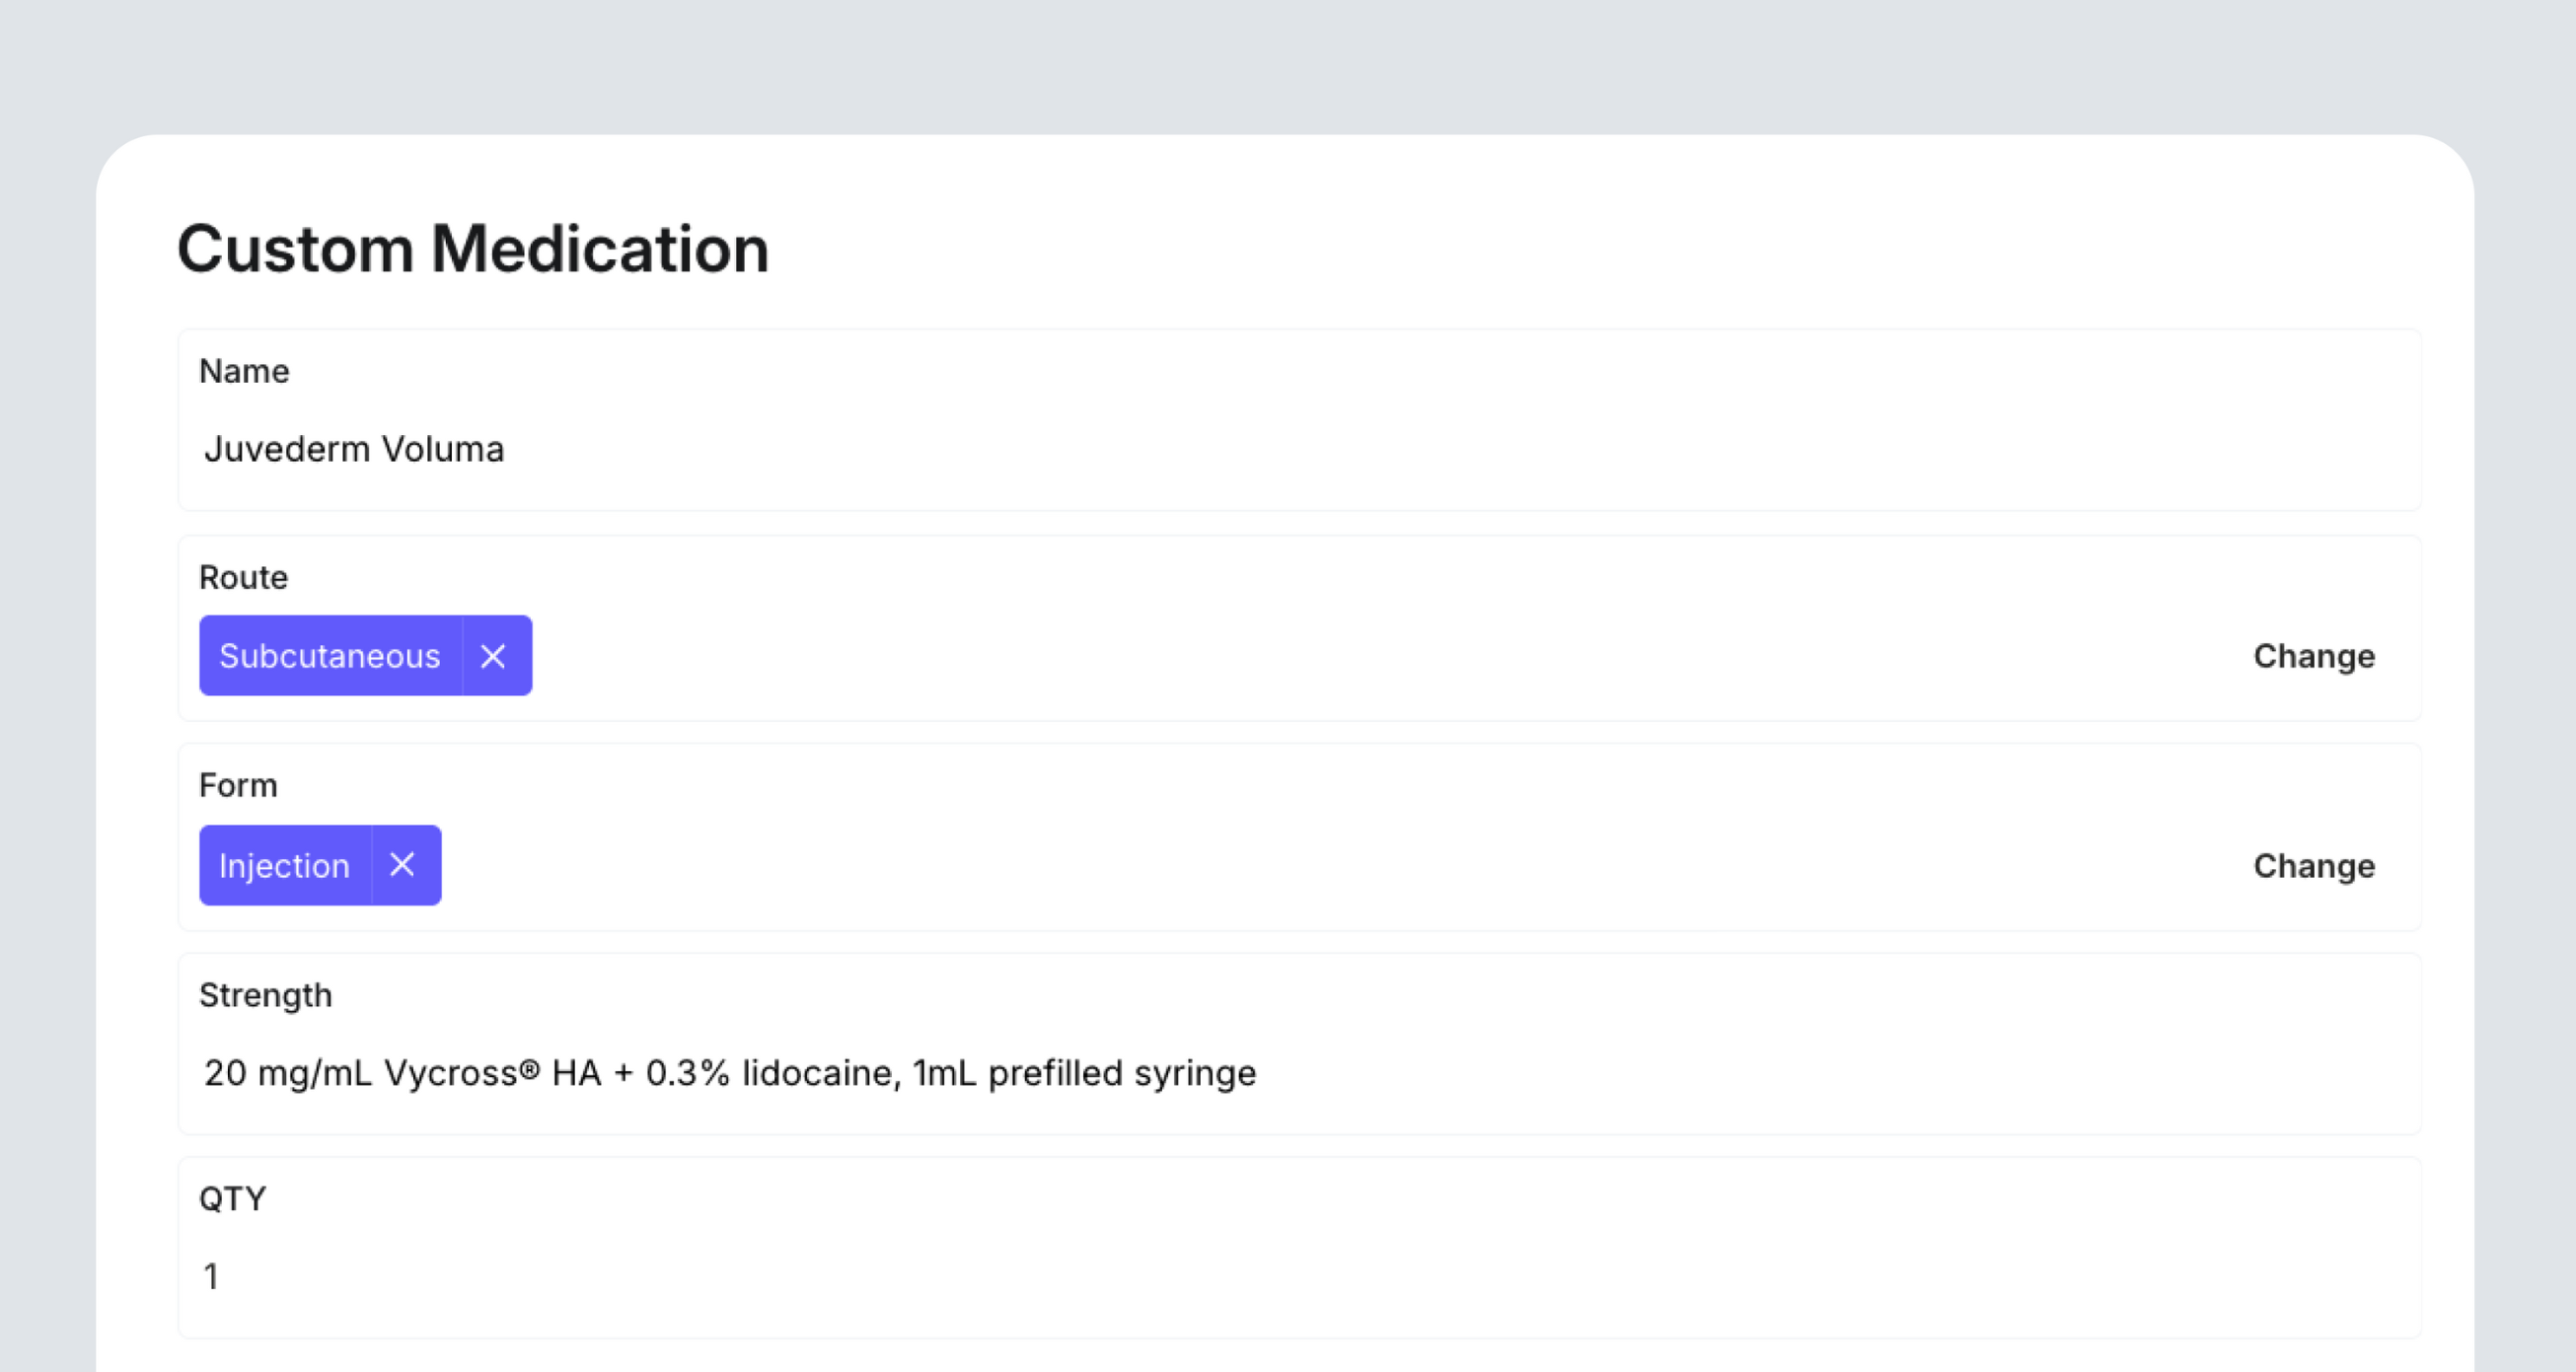Click the Name field label
The height and width of the screenshot is (1372, 2576).
[244, 371]
